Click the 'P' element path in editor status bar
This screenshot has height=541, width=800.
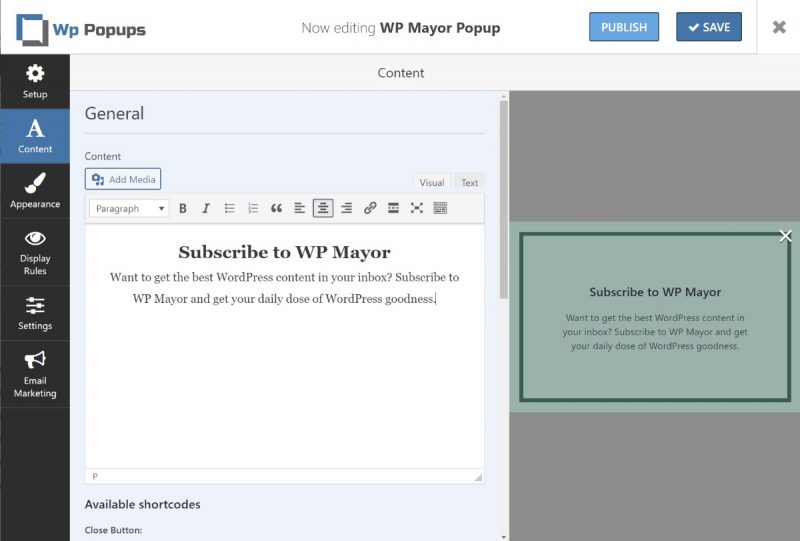[x=95, y=476]
